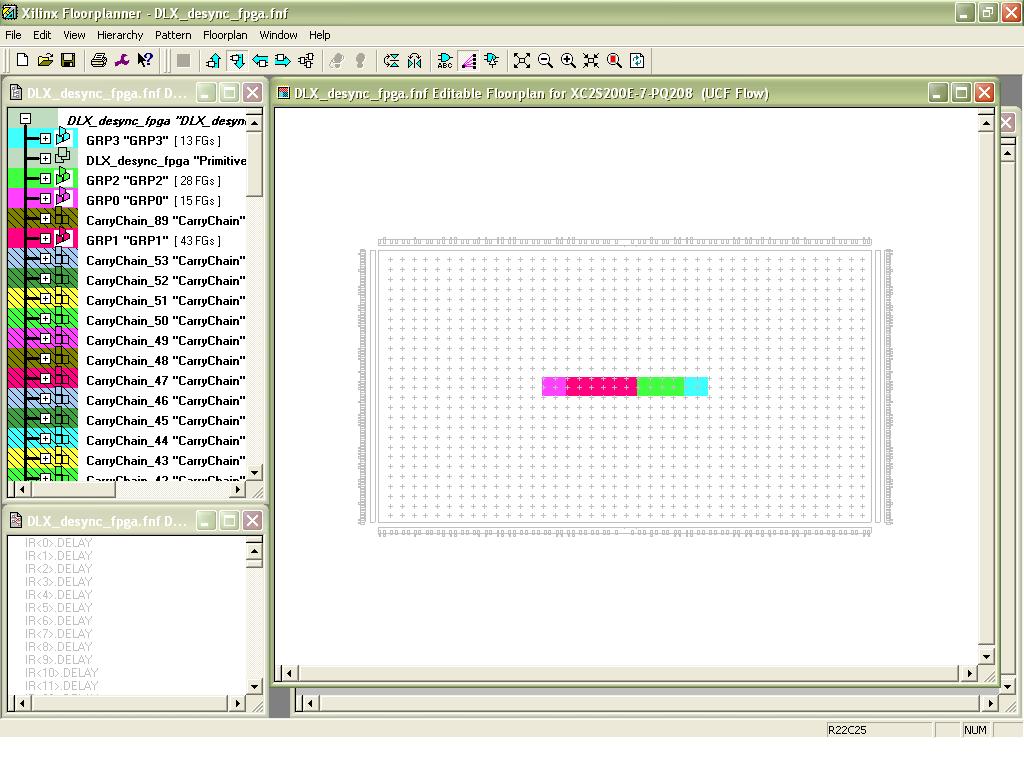
Task: Select IR<5>.DELAY in the lower list
Action: click(x=59, y=607)
